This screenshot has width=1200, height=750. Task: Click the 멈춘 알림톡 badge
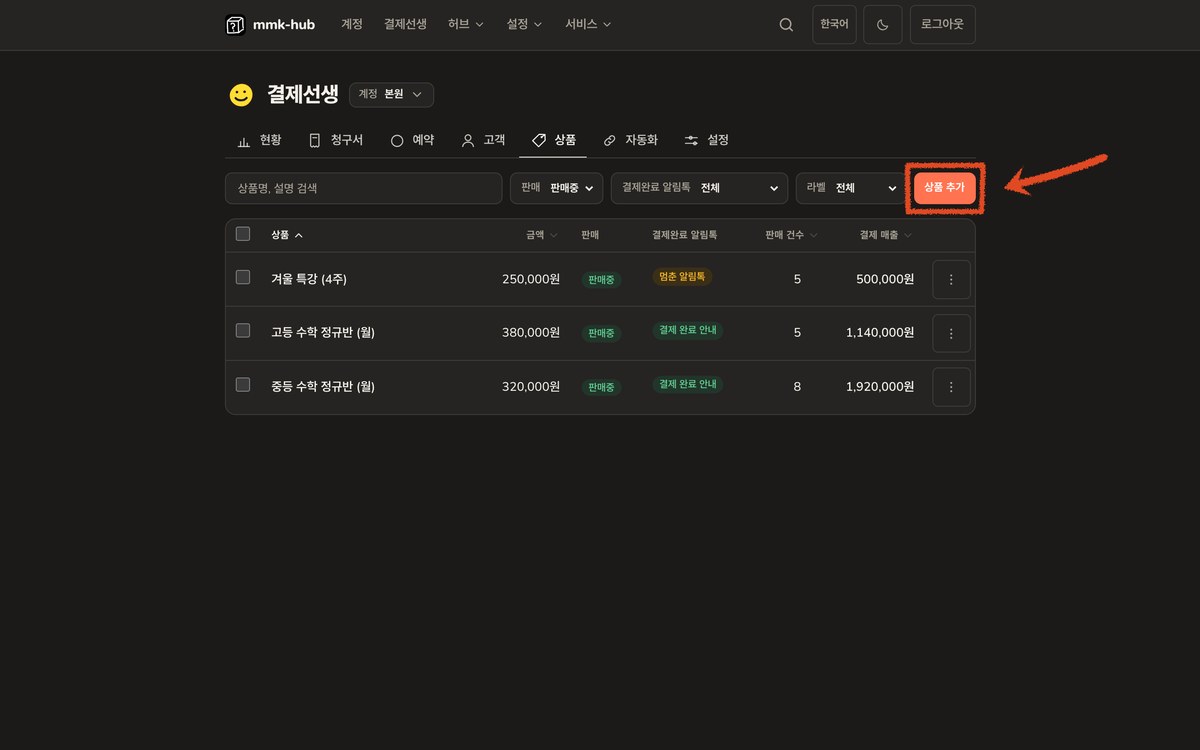682,276
